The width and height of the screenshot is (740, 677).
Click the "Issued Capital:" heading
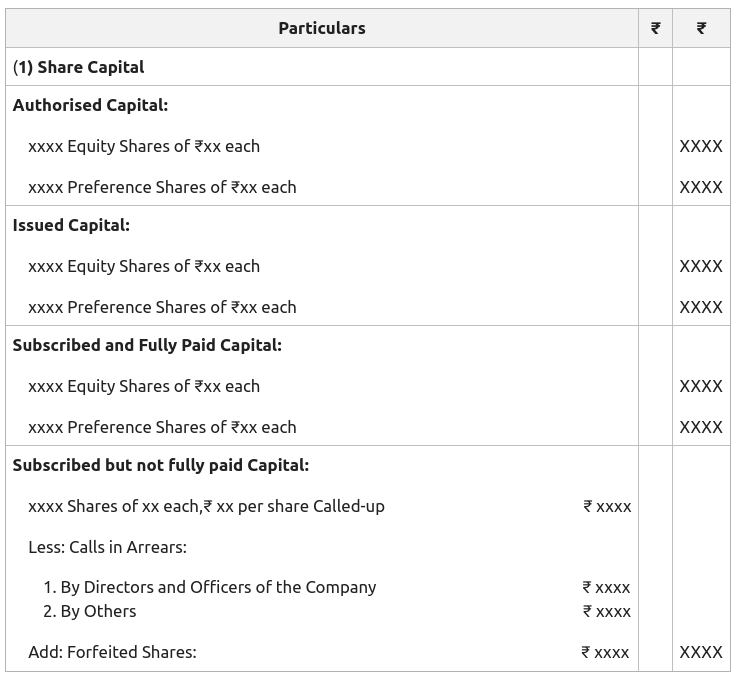(x=71, y=225)
